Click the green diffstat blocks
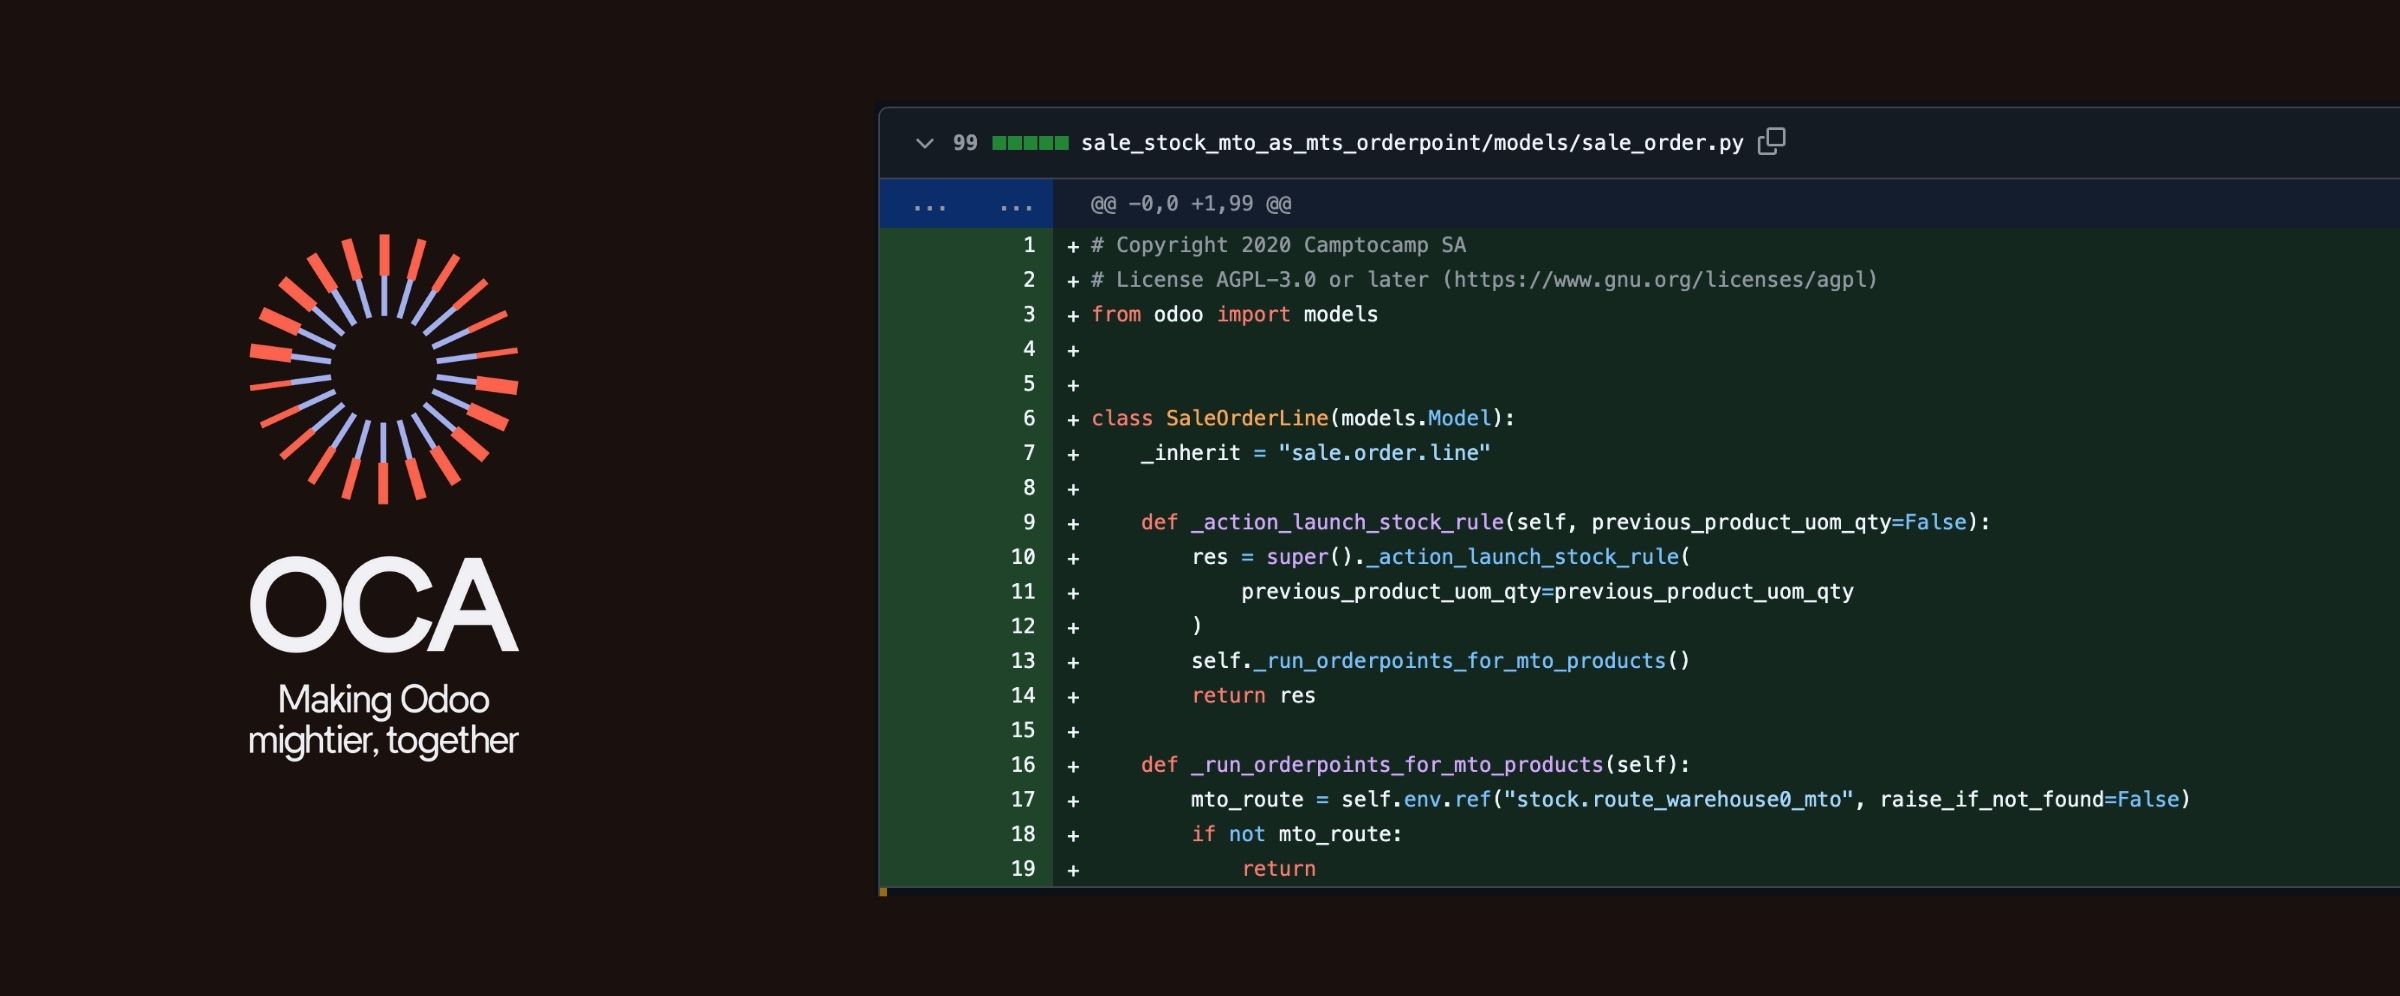Viewport: 2400px width, 996px height. click(1030, 143)
